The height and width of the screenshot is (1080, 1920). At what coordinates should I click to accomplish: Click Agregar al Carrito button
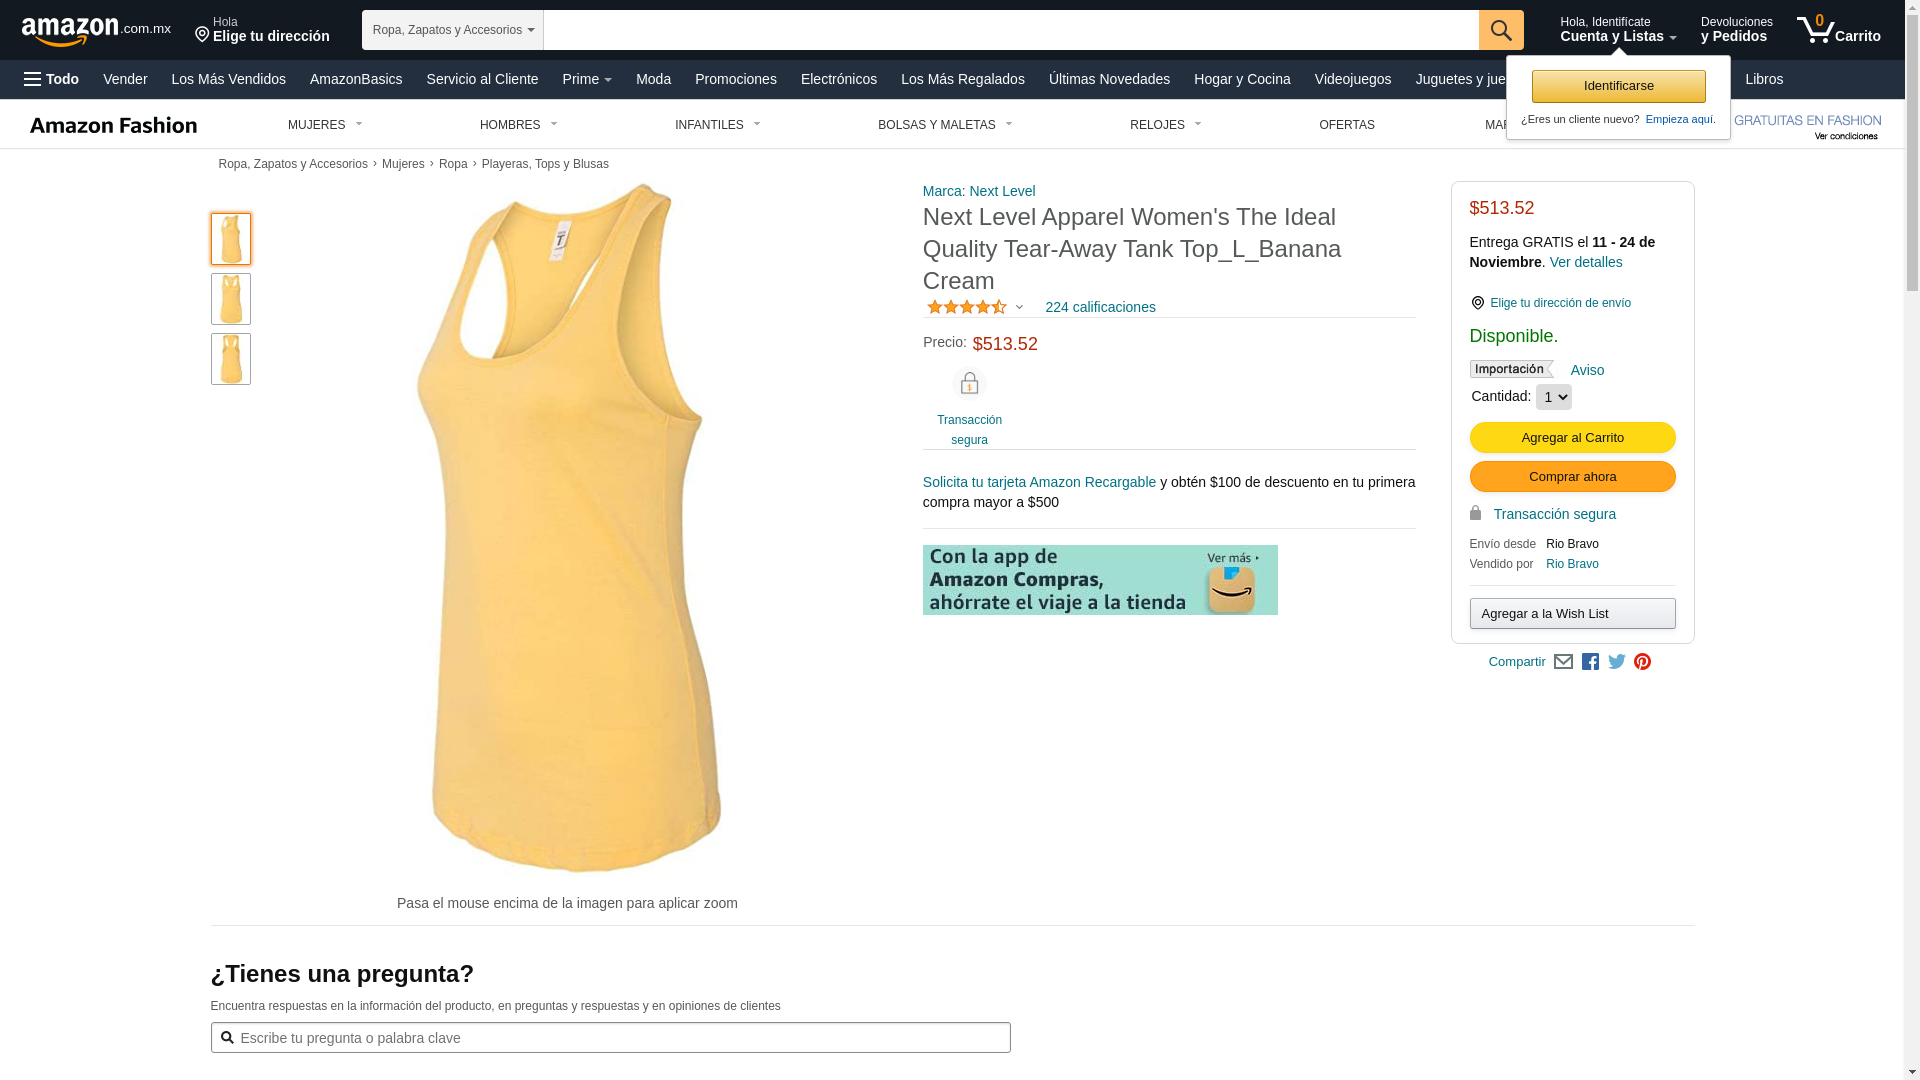pos(1572,438)
